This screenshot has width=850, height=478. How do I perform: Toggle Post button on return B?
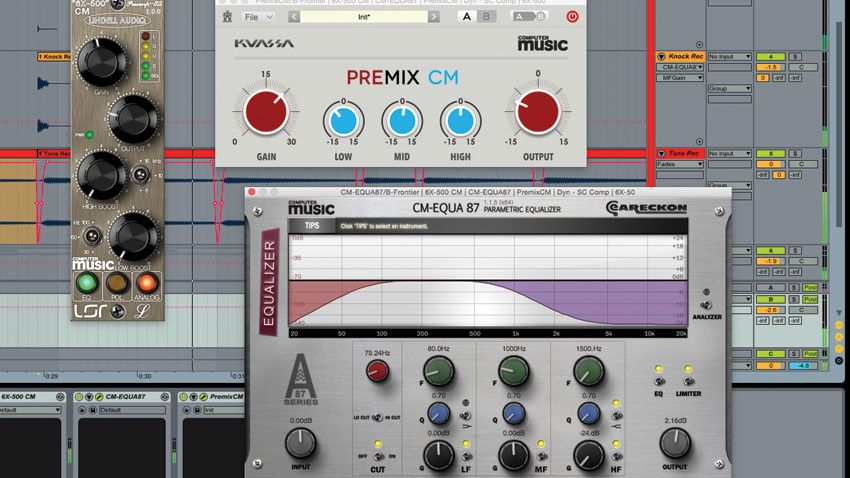810,299
